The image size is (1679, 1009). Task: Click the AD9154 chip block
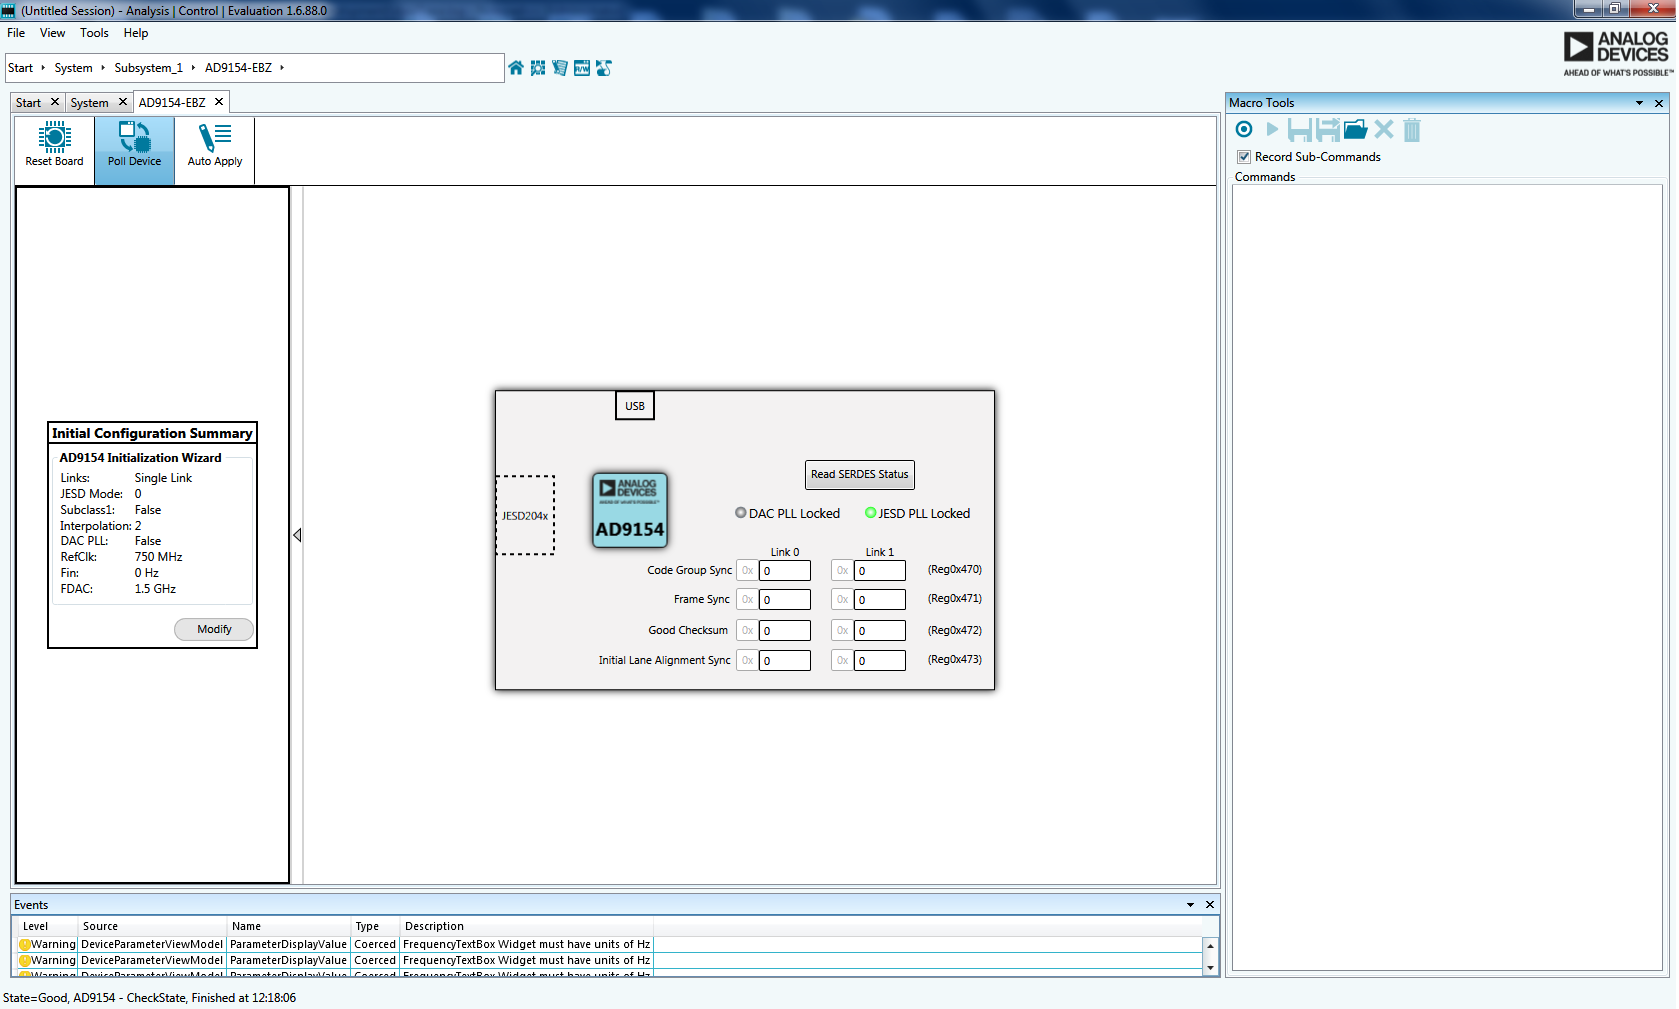pos(629,510)
